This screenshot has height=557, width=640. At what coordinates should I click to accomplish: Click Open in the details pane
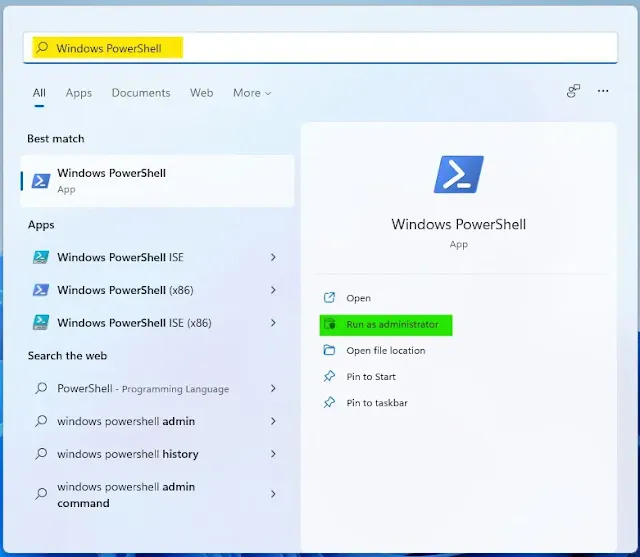click(358, 298)
